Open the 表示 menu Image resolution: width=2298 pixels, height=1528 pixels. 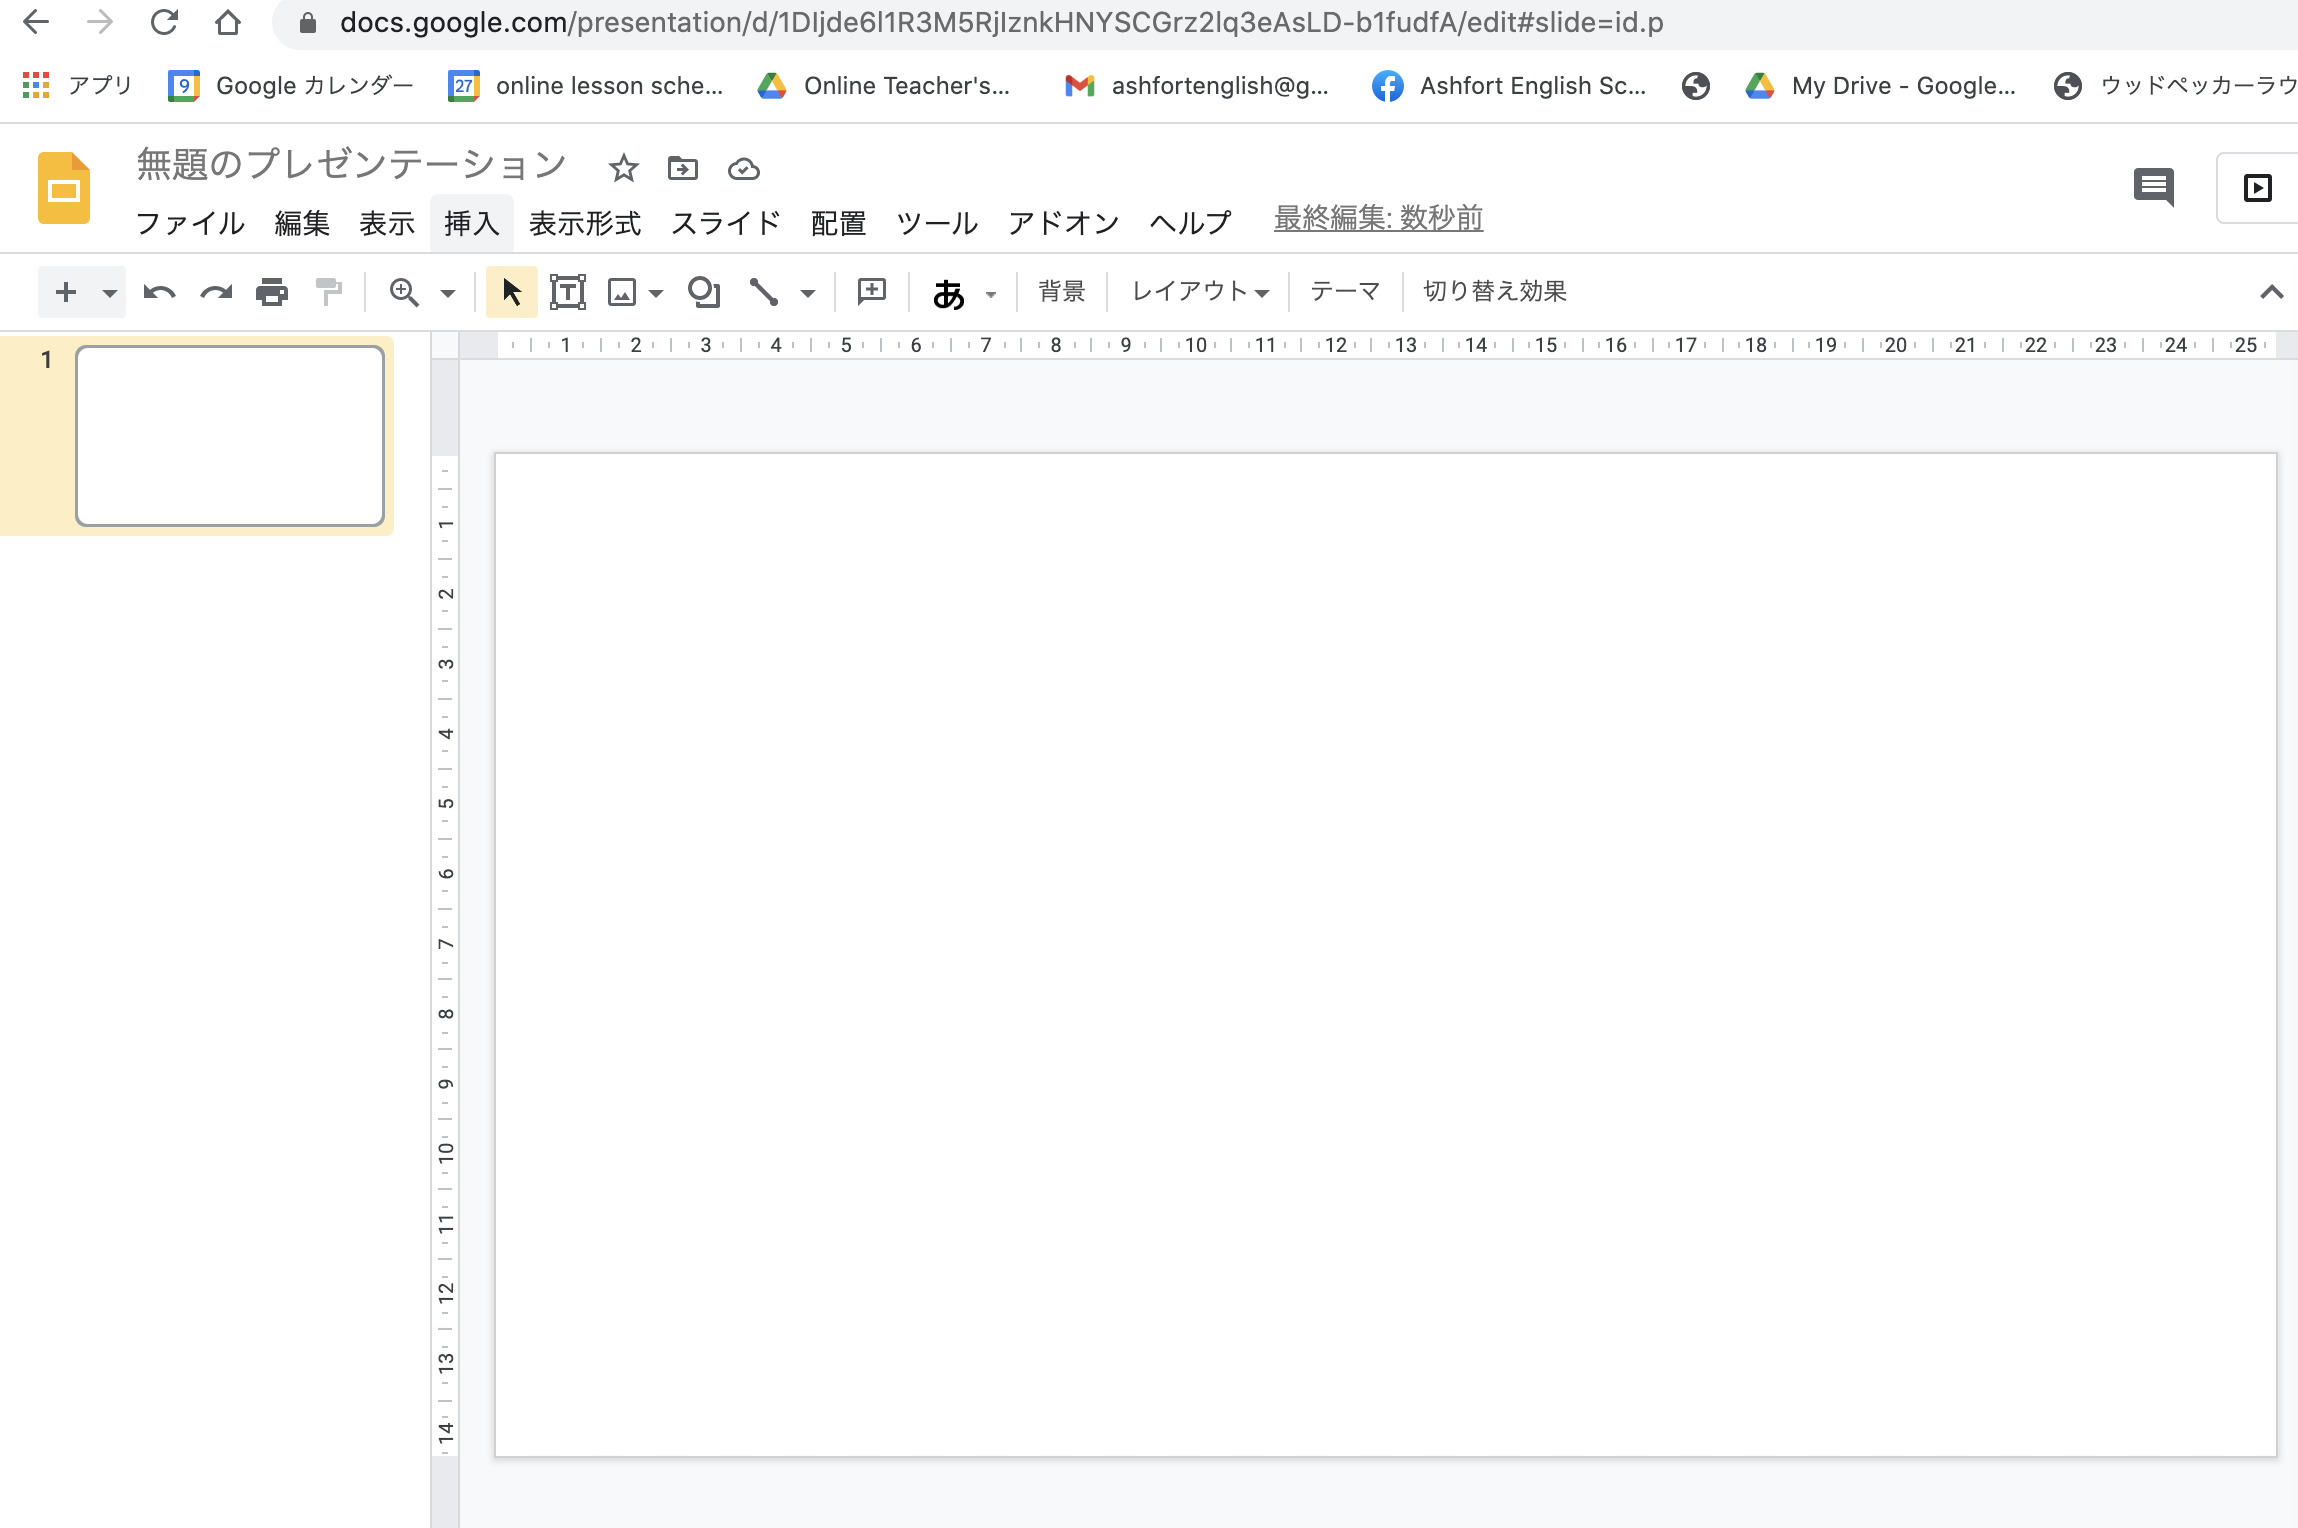coord(387,223)
